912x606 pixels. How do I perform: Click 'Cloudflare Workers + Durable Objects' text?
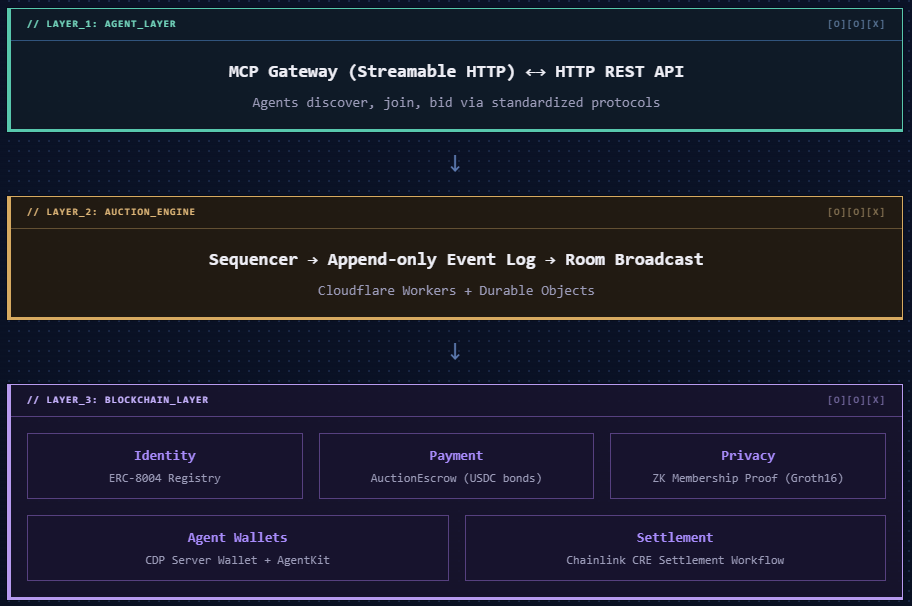[456, 290]
